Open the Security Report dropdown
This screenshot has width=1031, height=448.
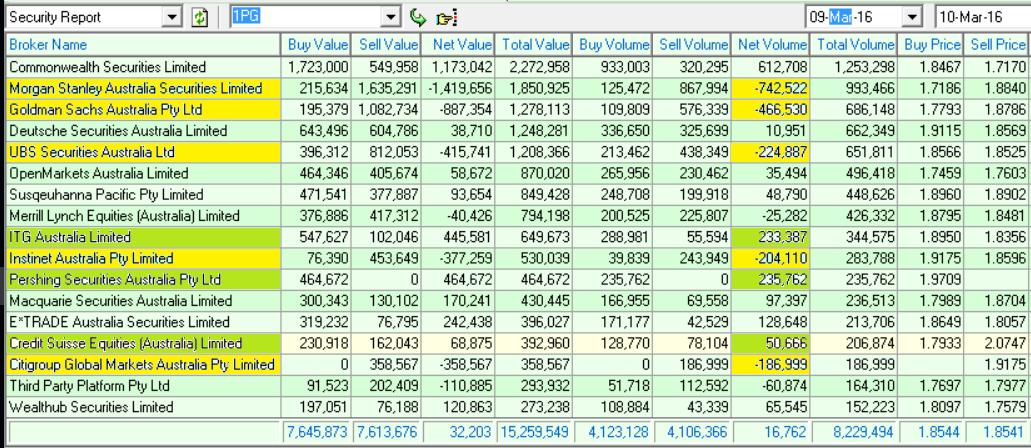(x=173, y=17)
